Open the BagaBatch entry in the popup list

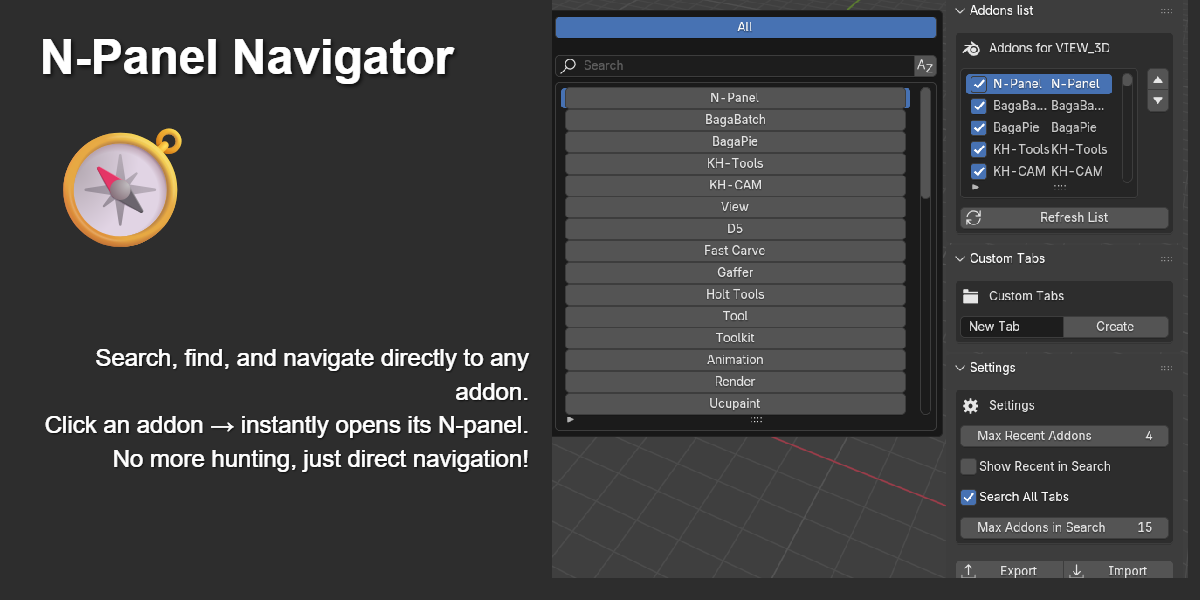(x=735, y=120)
